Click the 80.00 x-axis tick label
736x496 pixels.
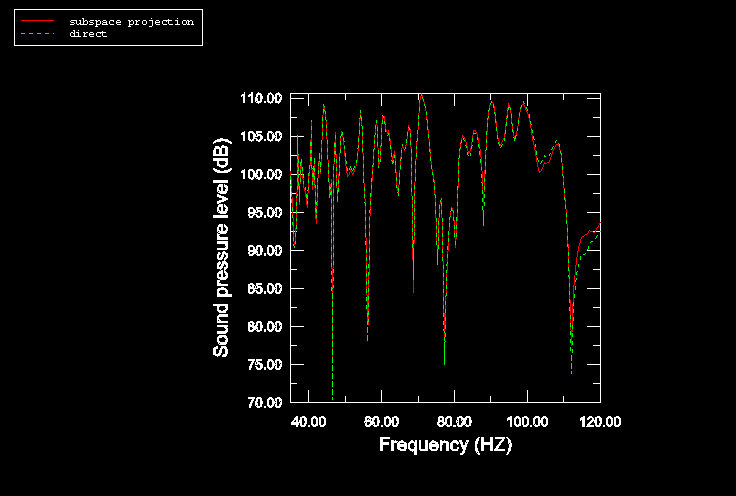pos(455,421)
